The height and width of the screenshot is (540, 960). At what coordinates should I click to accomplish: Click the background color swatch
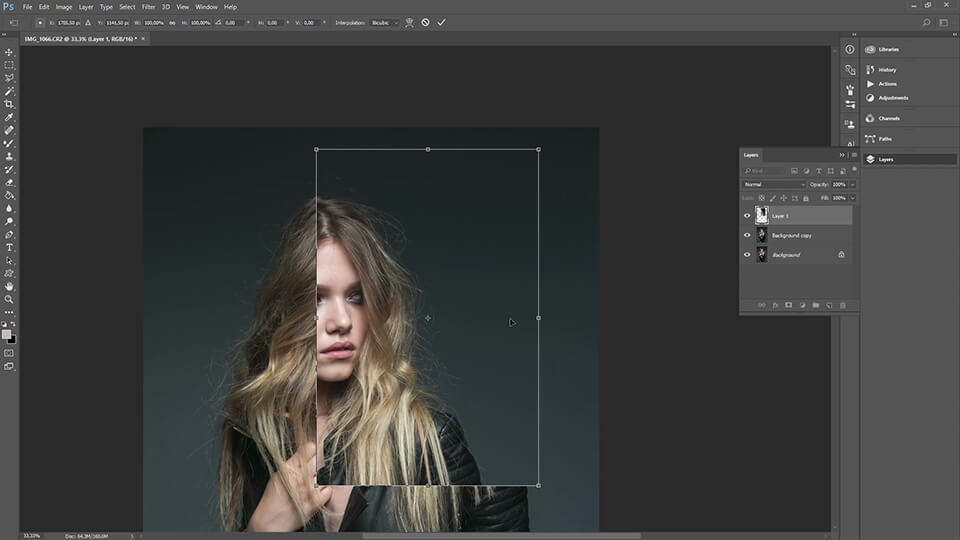pos(12,340)
